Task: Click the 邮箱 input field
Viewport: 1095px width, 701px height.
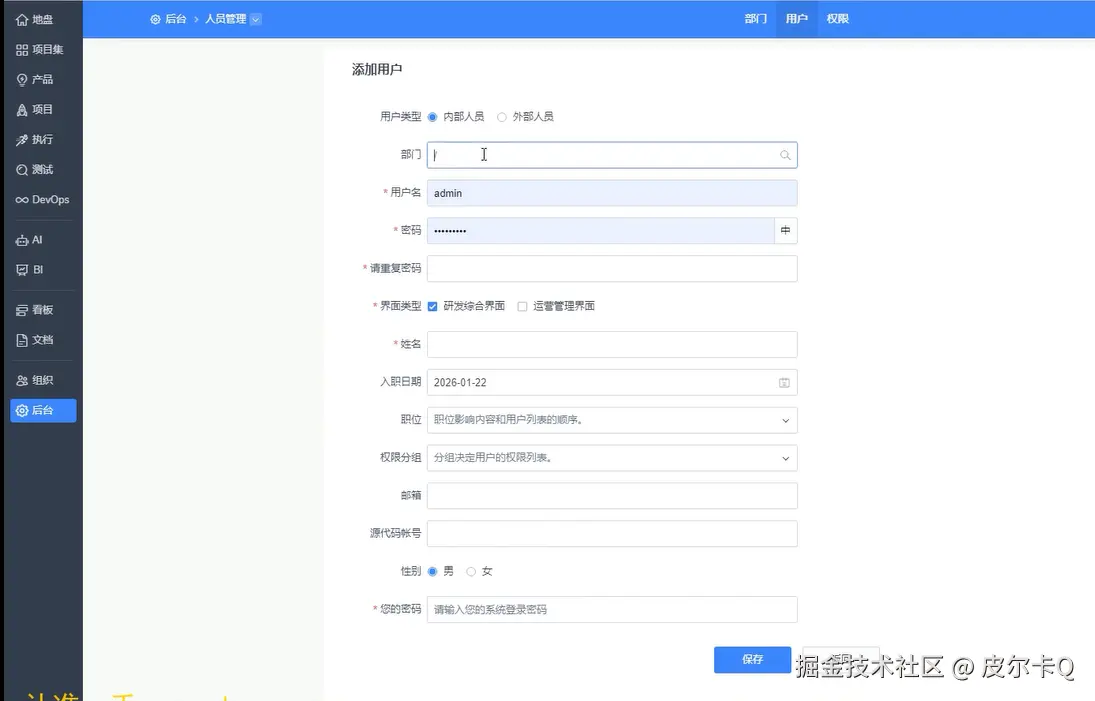Action: pos(612,496)
